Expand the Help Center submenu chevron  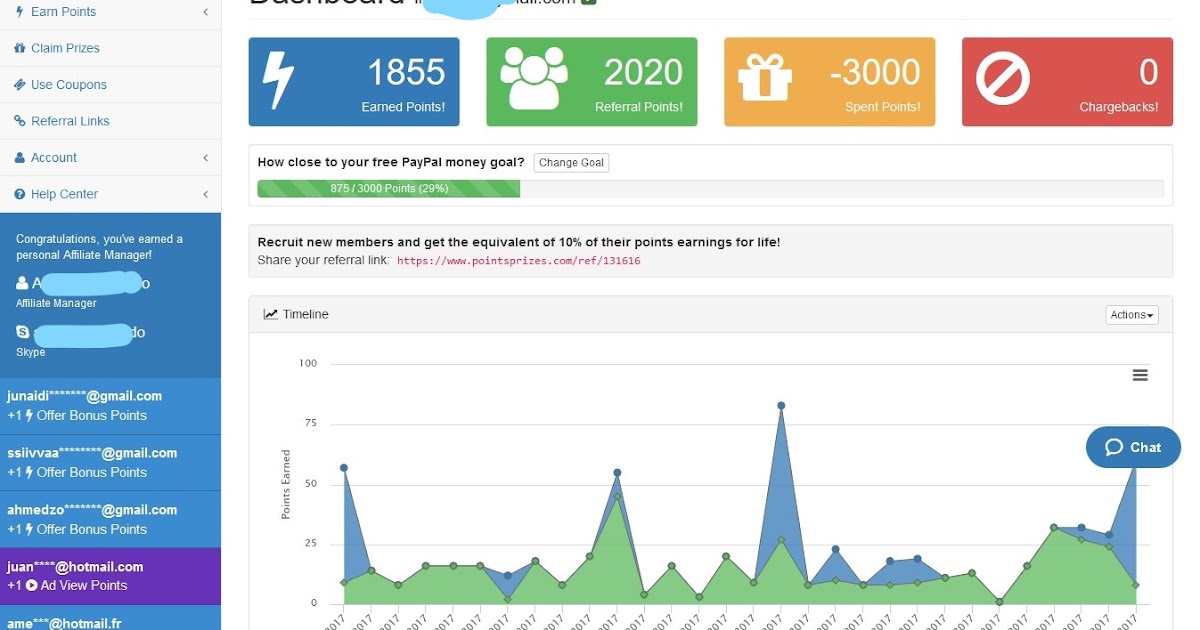point(205,194)
